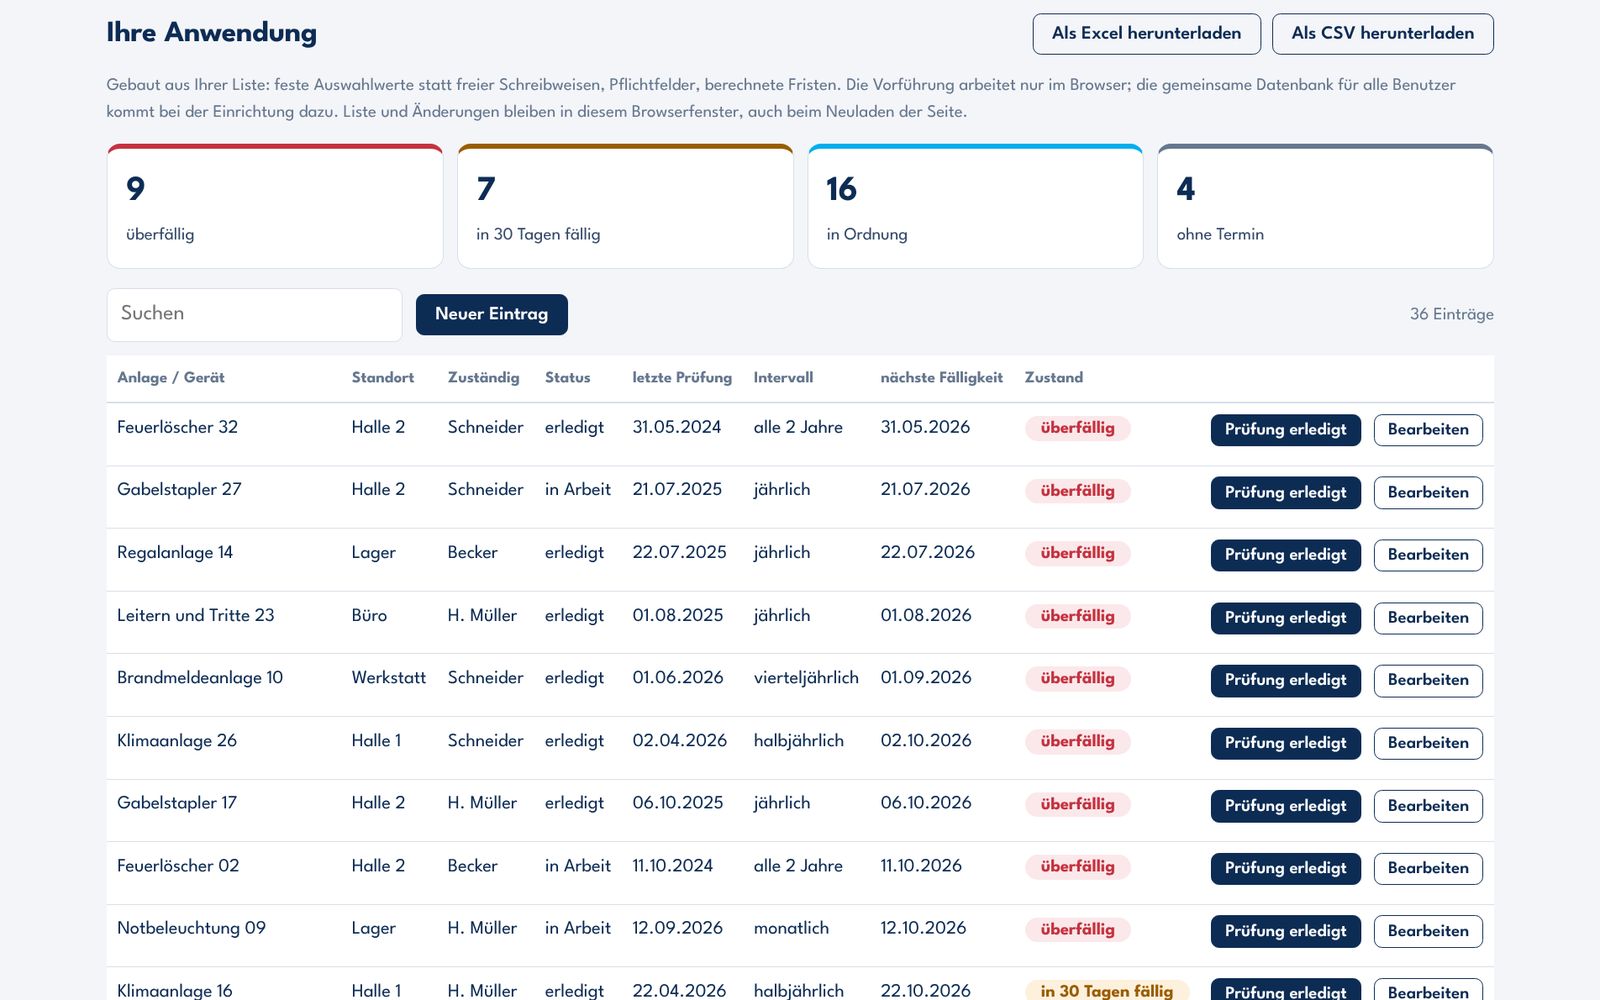The width and height of the screenshot is (1600, 1000).
Task: Click the 36 Einträge count label
Action: pyautogui.click(x=1451, y=314)
